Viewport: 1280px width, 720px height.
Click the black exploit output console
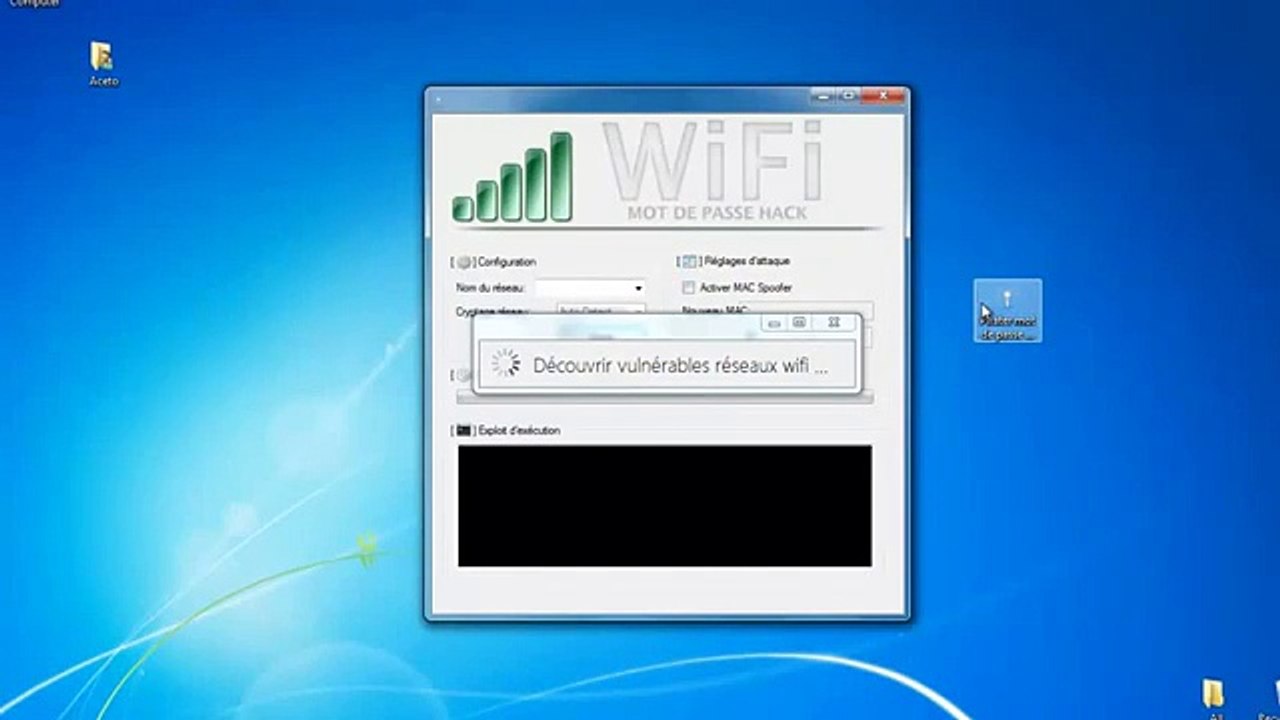click(x=665, y=506)
